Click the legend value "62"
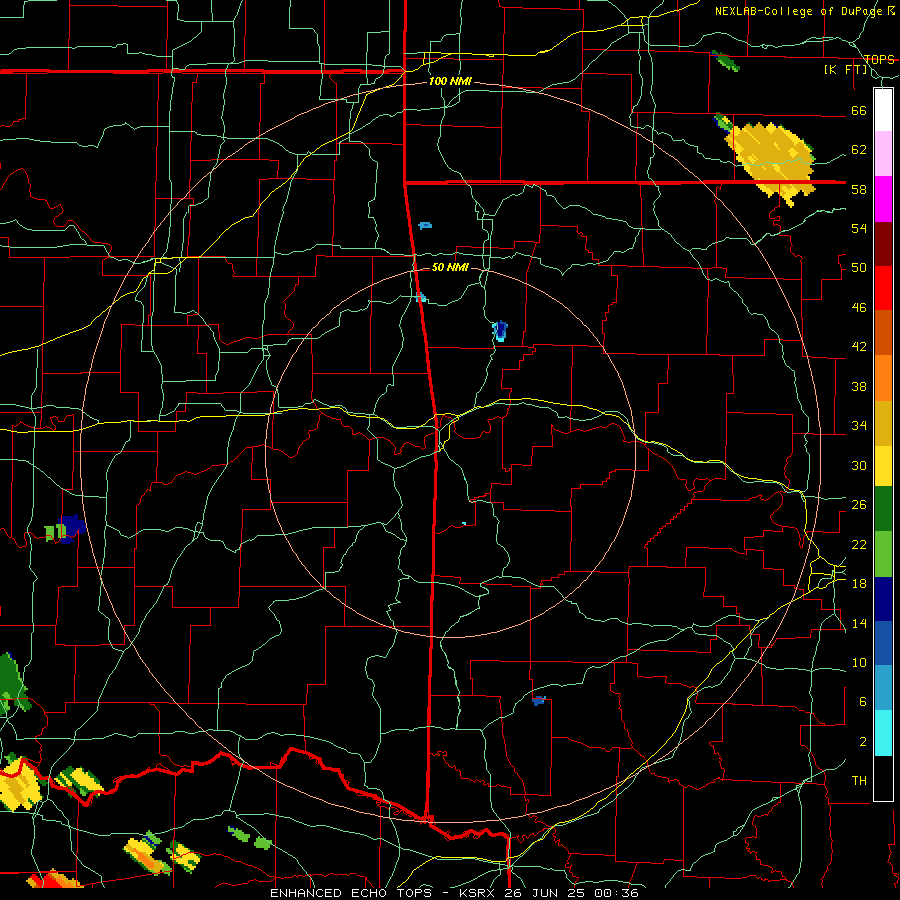This screenshot has width=900, height=900. tap(859, 150)
